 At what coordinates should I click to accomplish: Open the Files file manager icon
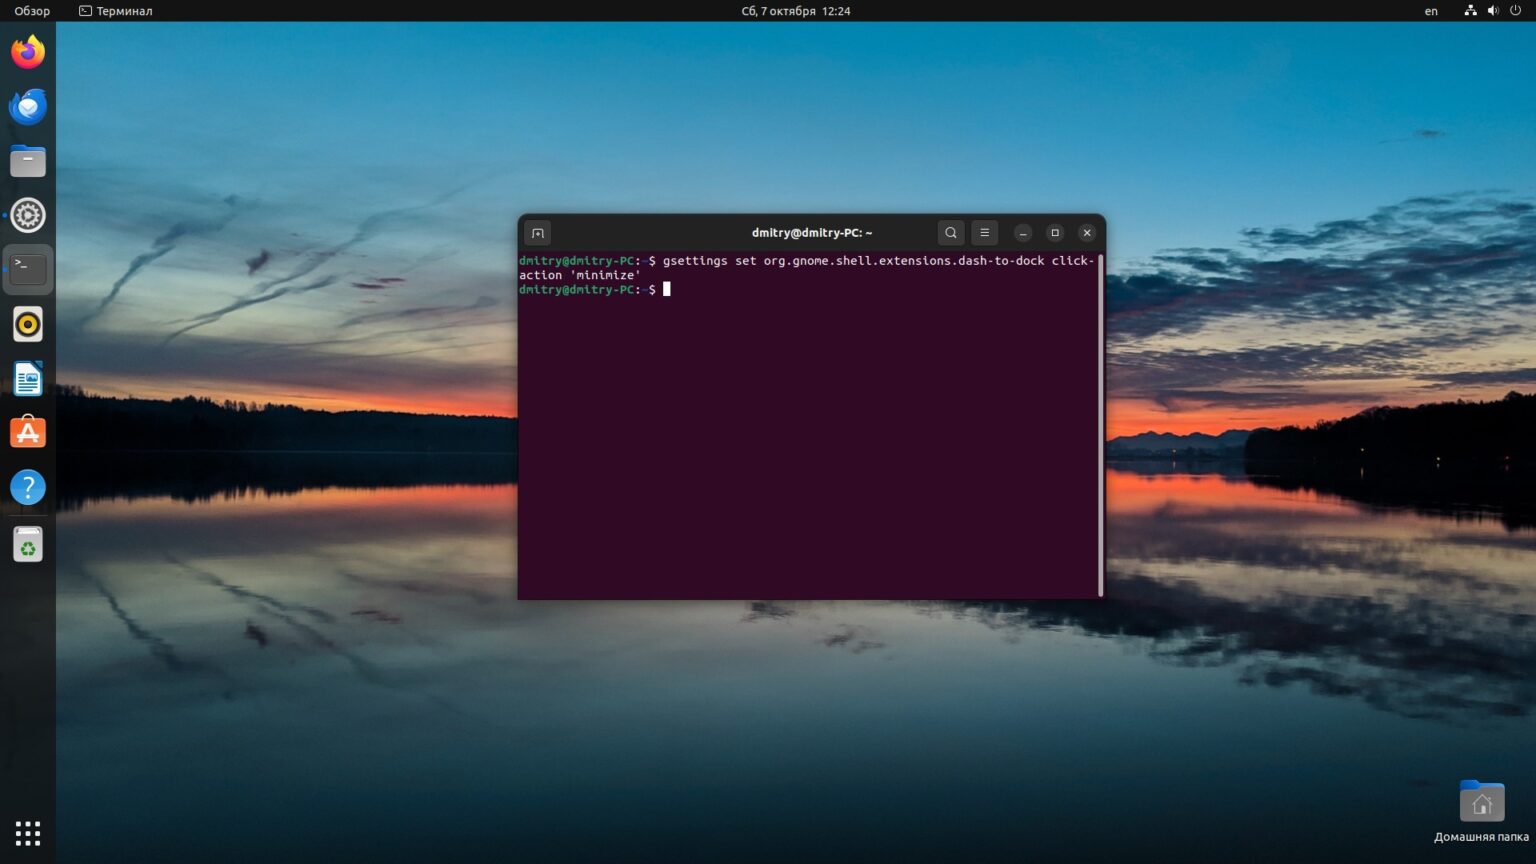27,160
